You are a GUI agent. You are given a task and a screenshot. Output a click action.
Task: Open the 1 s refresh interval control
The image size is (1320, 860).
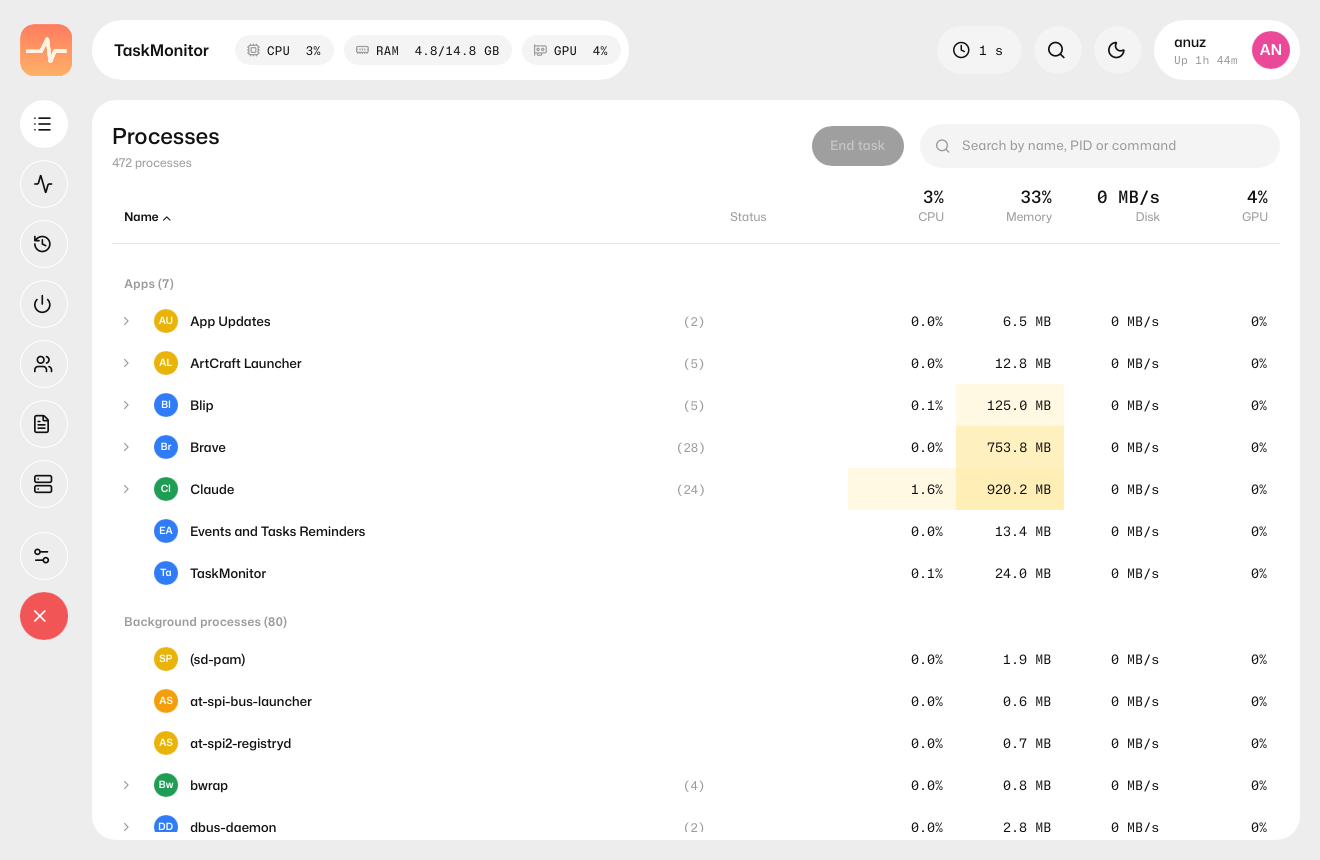[x=979, y=50]
